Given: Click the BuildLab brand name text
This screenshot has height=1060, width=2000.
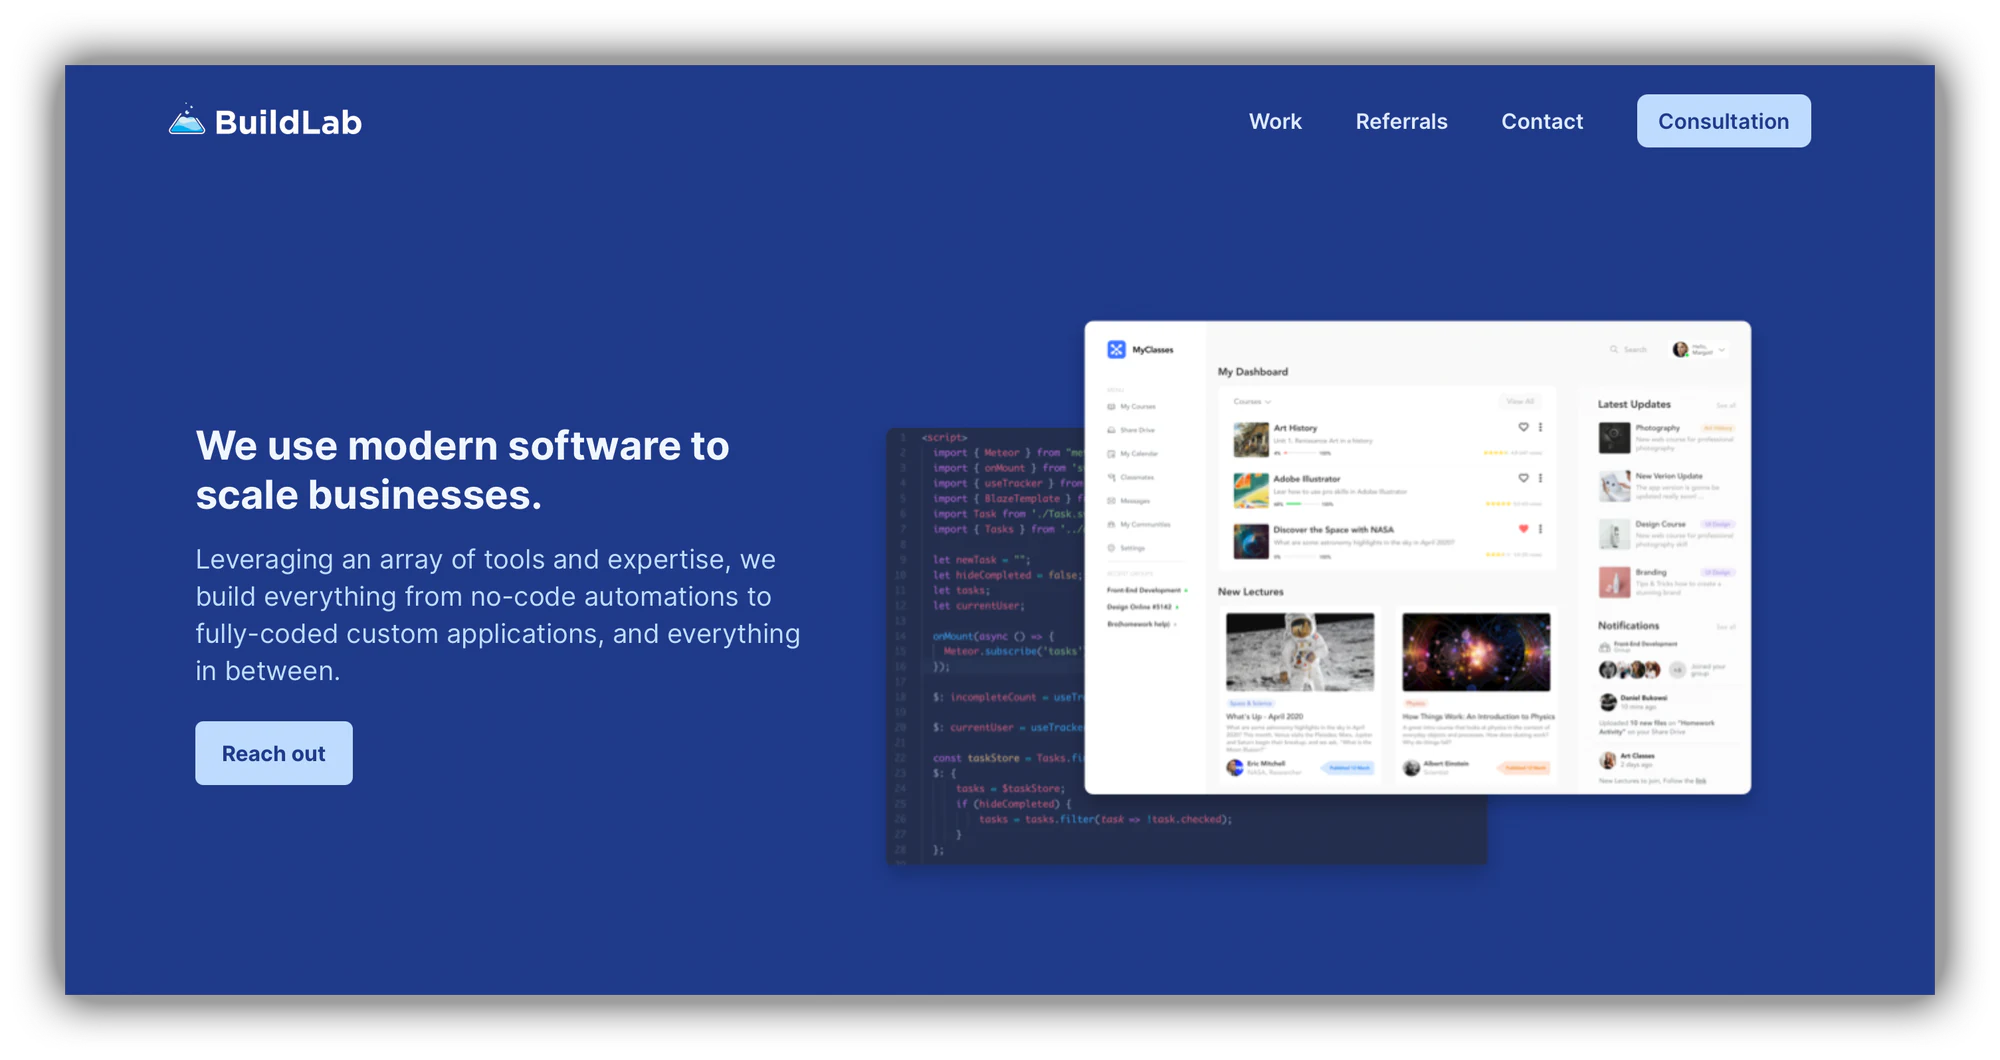Looking at the screenshot, I should 288,122.
